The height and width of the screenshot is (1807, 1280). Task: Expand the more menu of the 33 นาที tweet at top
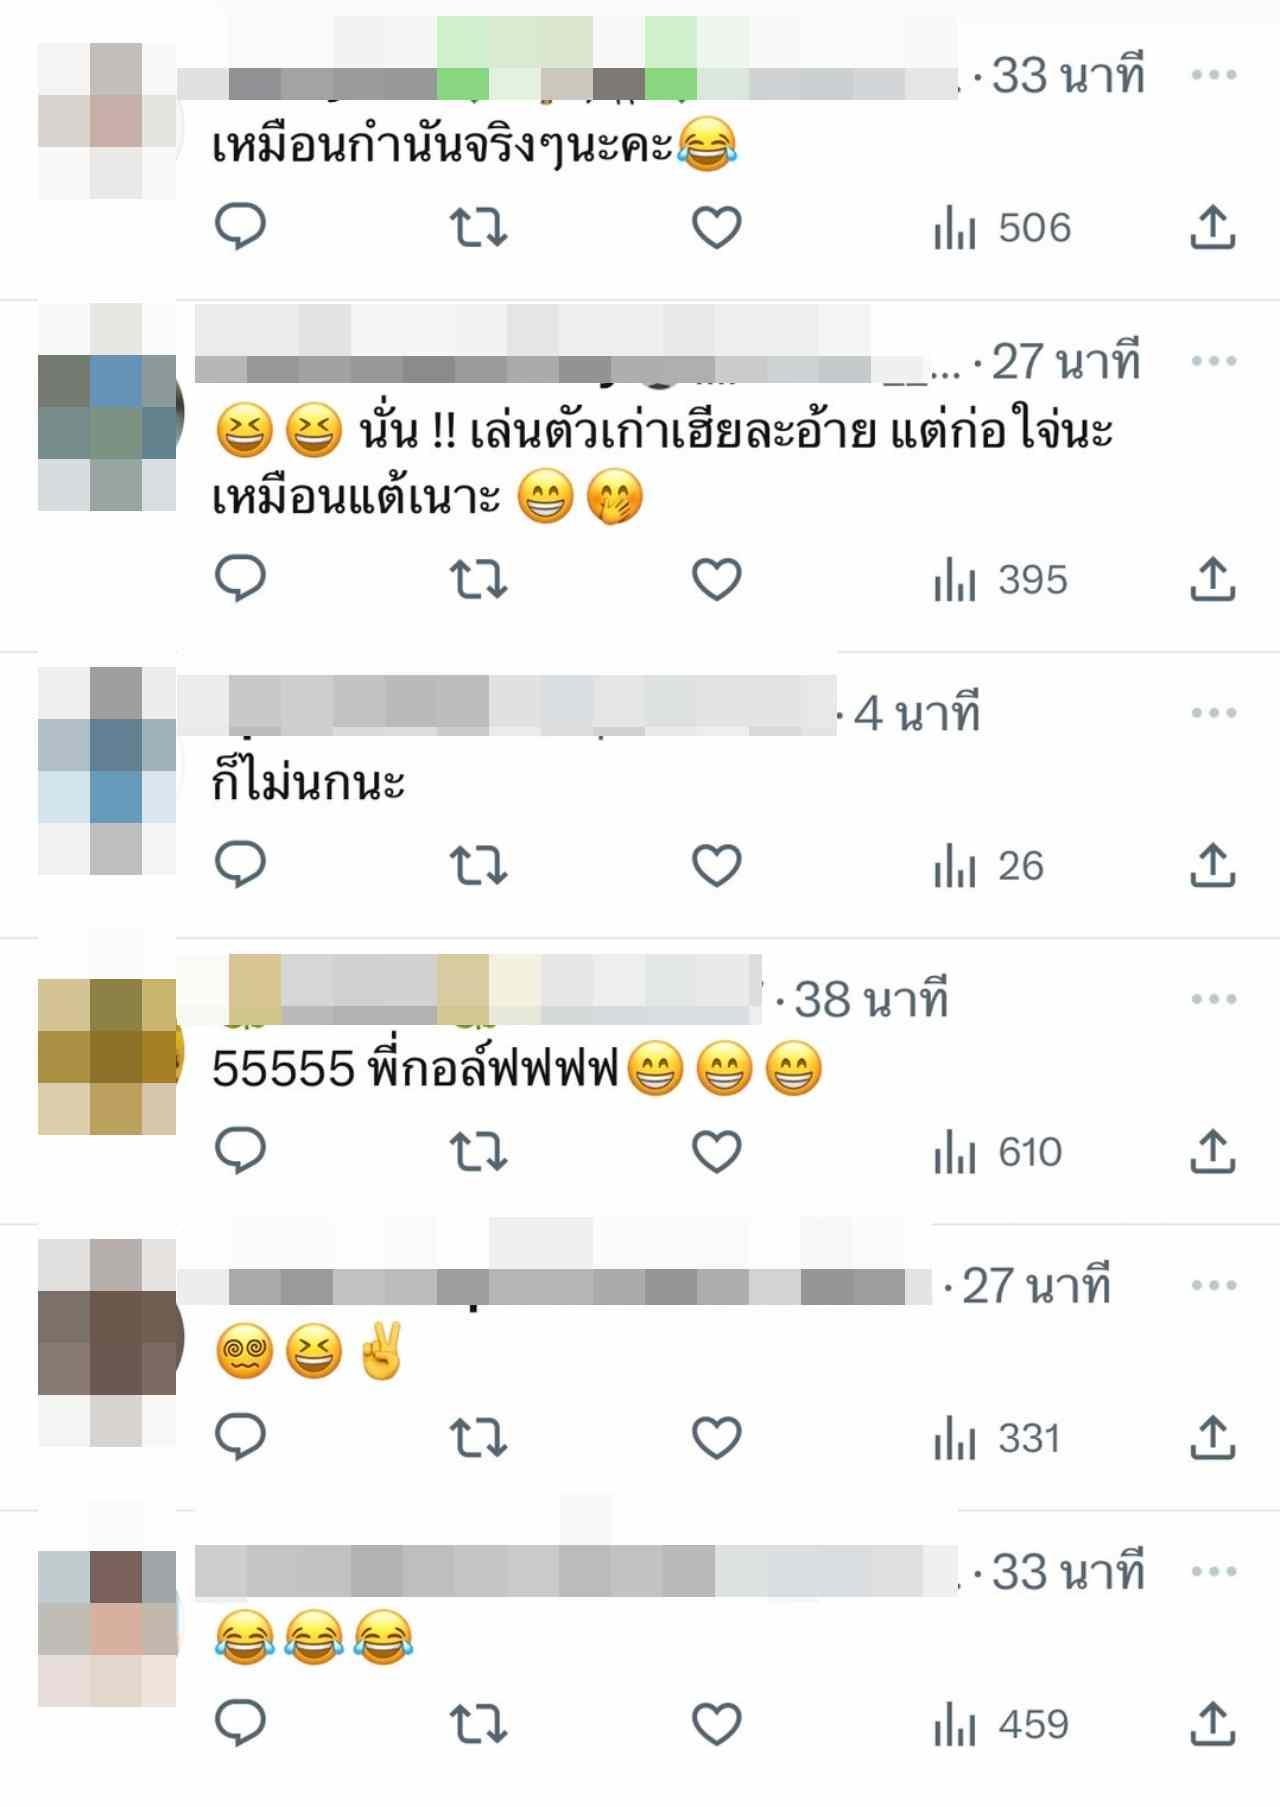(x=1214, y=75)
